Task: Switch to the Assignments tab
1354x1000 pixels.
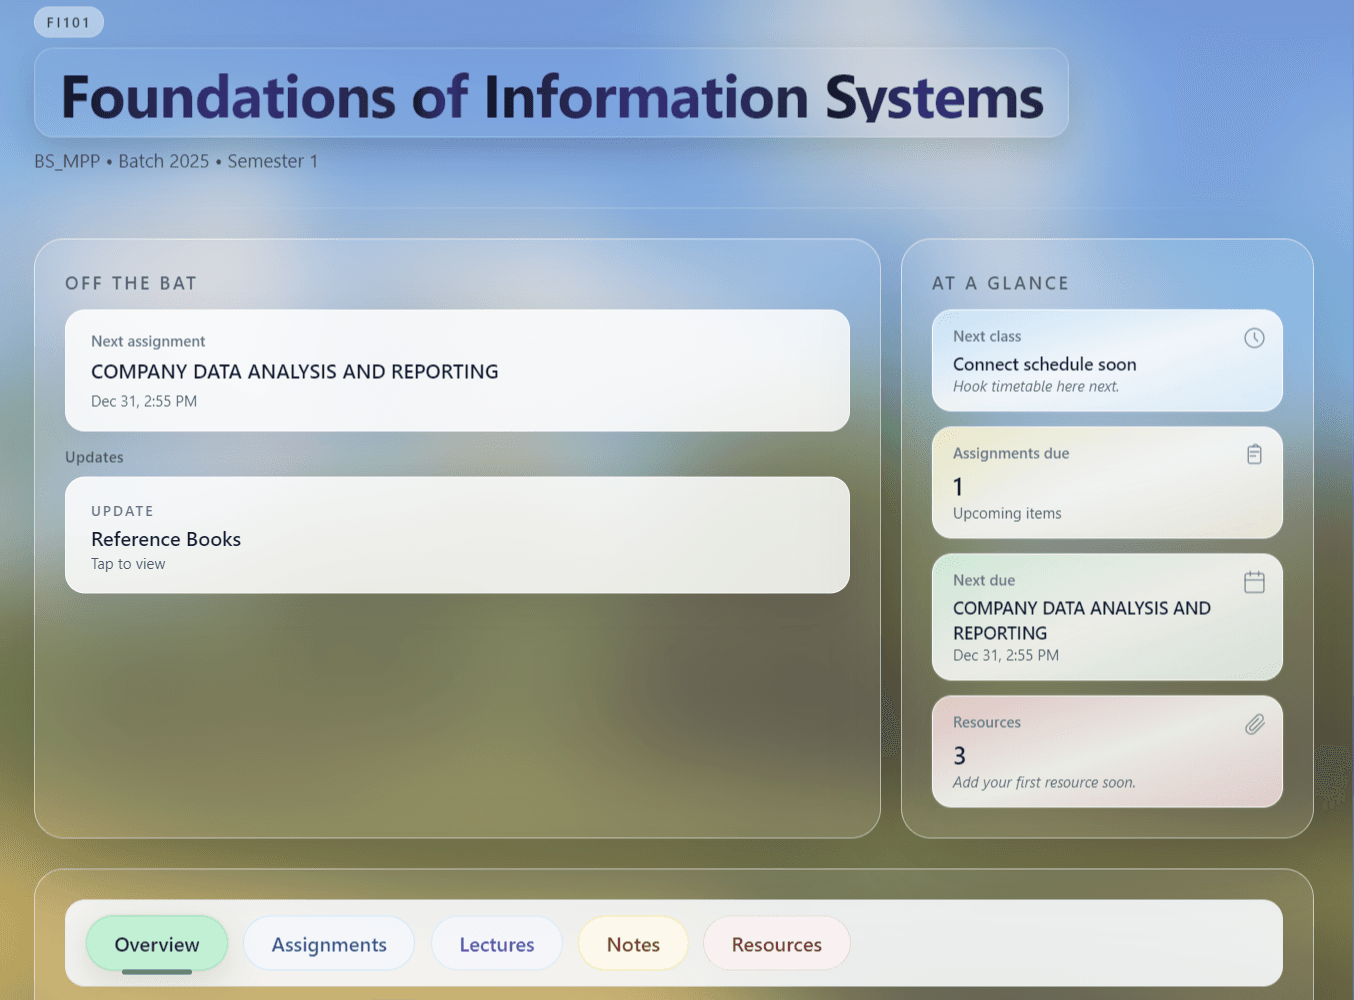Action: pos(329,943)
